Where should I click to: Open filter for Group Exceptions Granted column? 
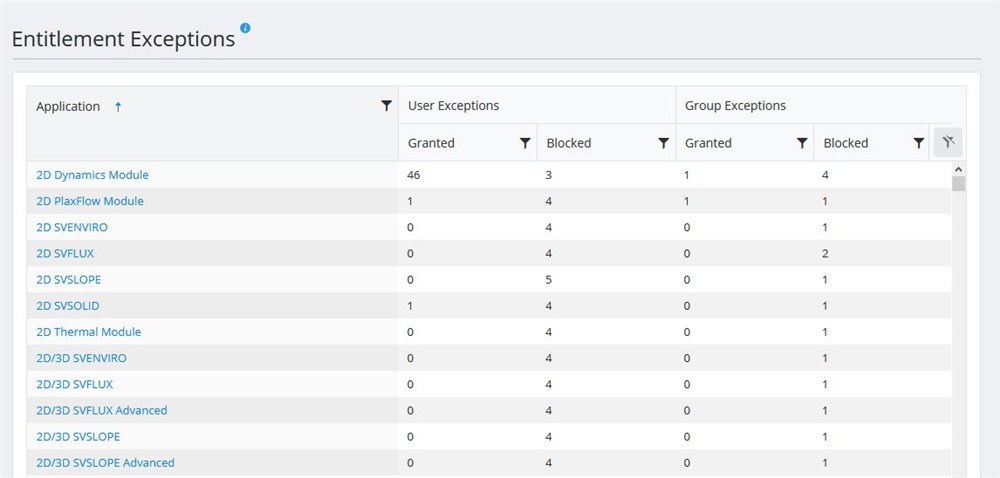tap(802, 143)
